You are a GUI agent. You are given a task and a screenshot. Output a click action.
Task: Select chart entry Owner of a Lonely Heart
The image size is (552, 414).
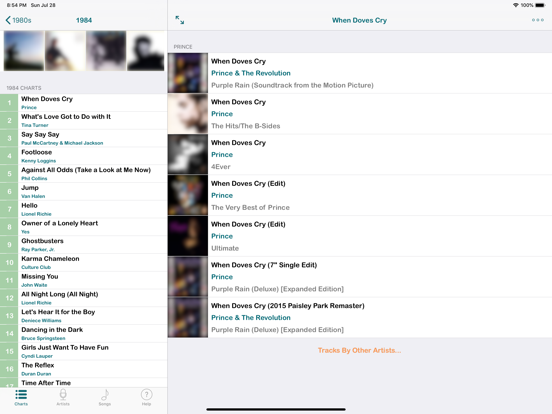83,227
